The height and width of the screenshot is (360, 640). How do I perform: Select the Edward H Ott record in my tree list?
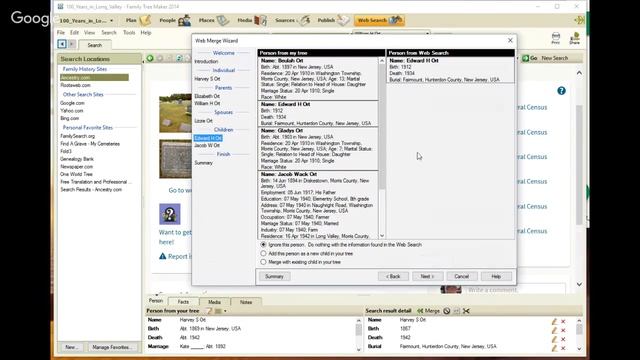[318, 113]
